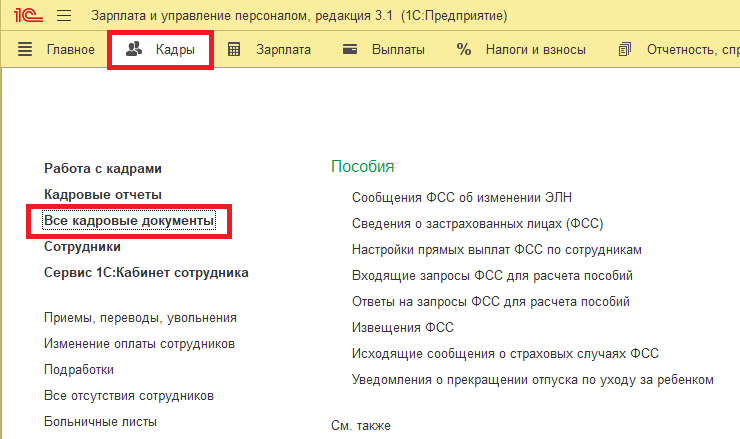This screenshot has width=740, height=439.
Task: Click the Пособия group heading
Action: (362, 166)
